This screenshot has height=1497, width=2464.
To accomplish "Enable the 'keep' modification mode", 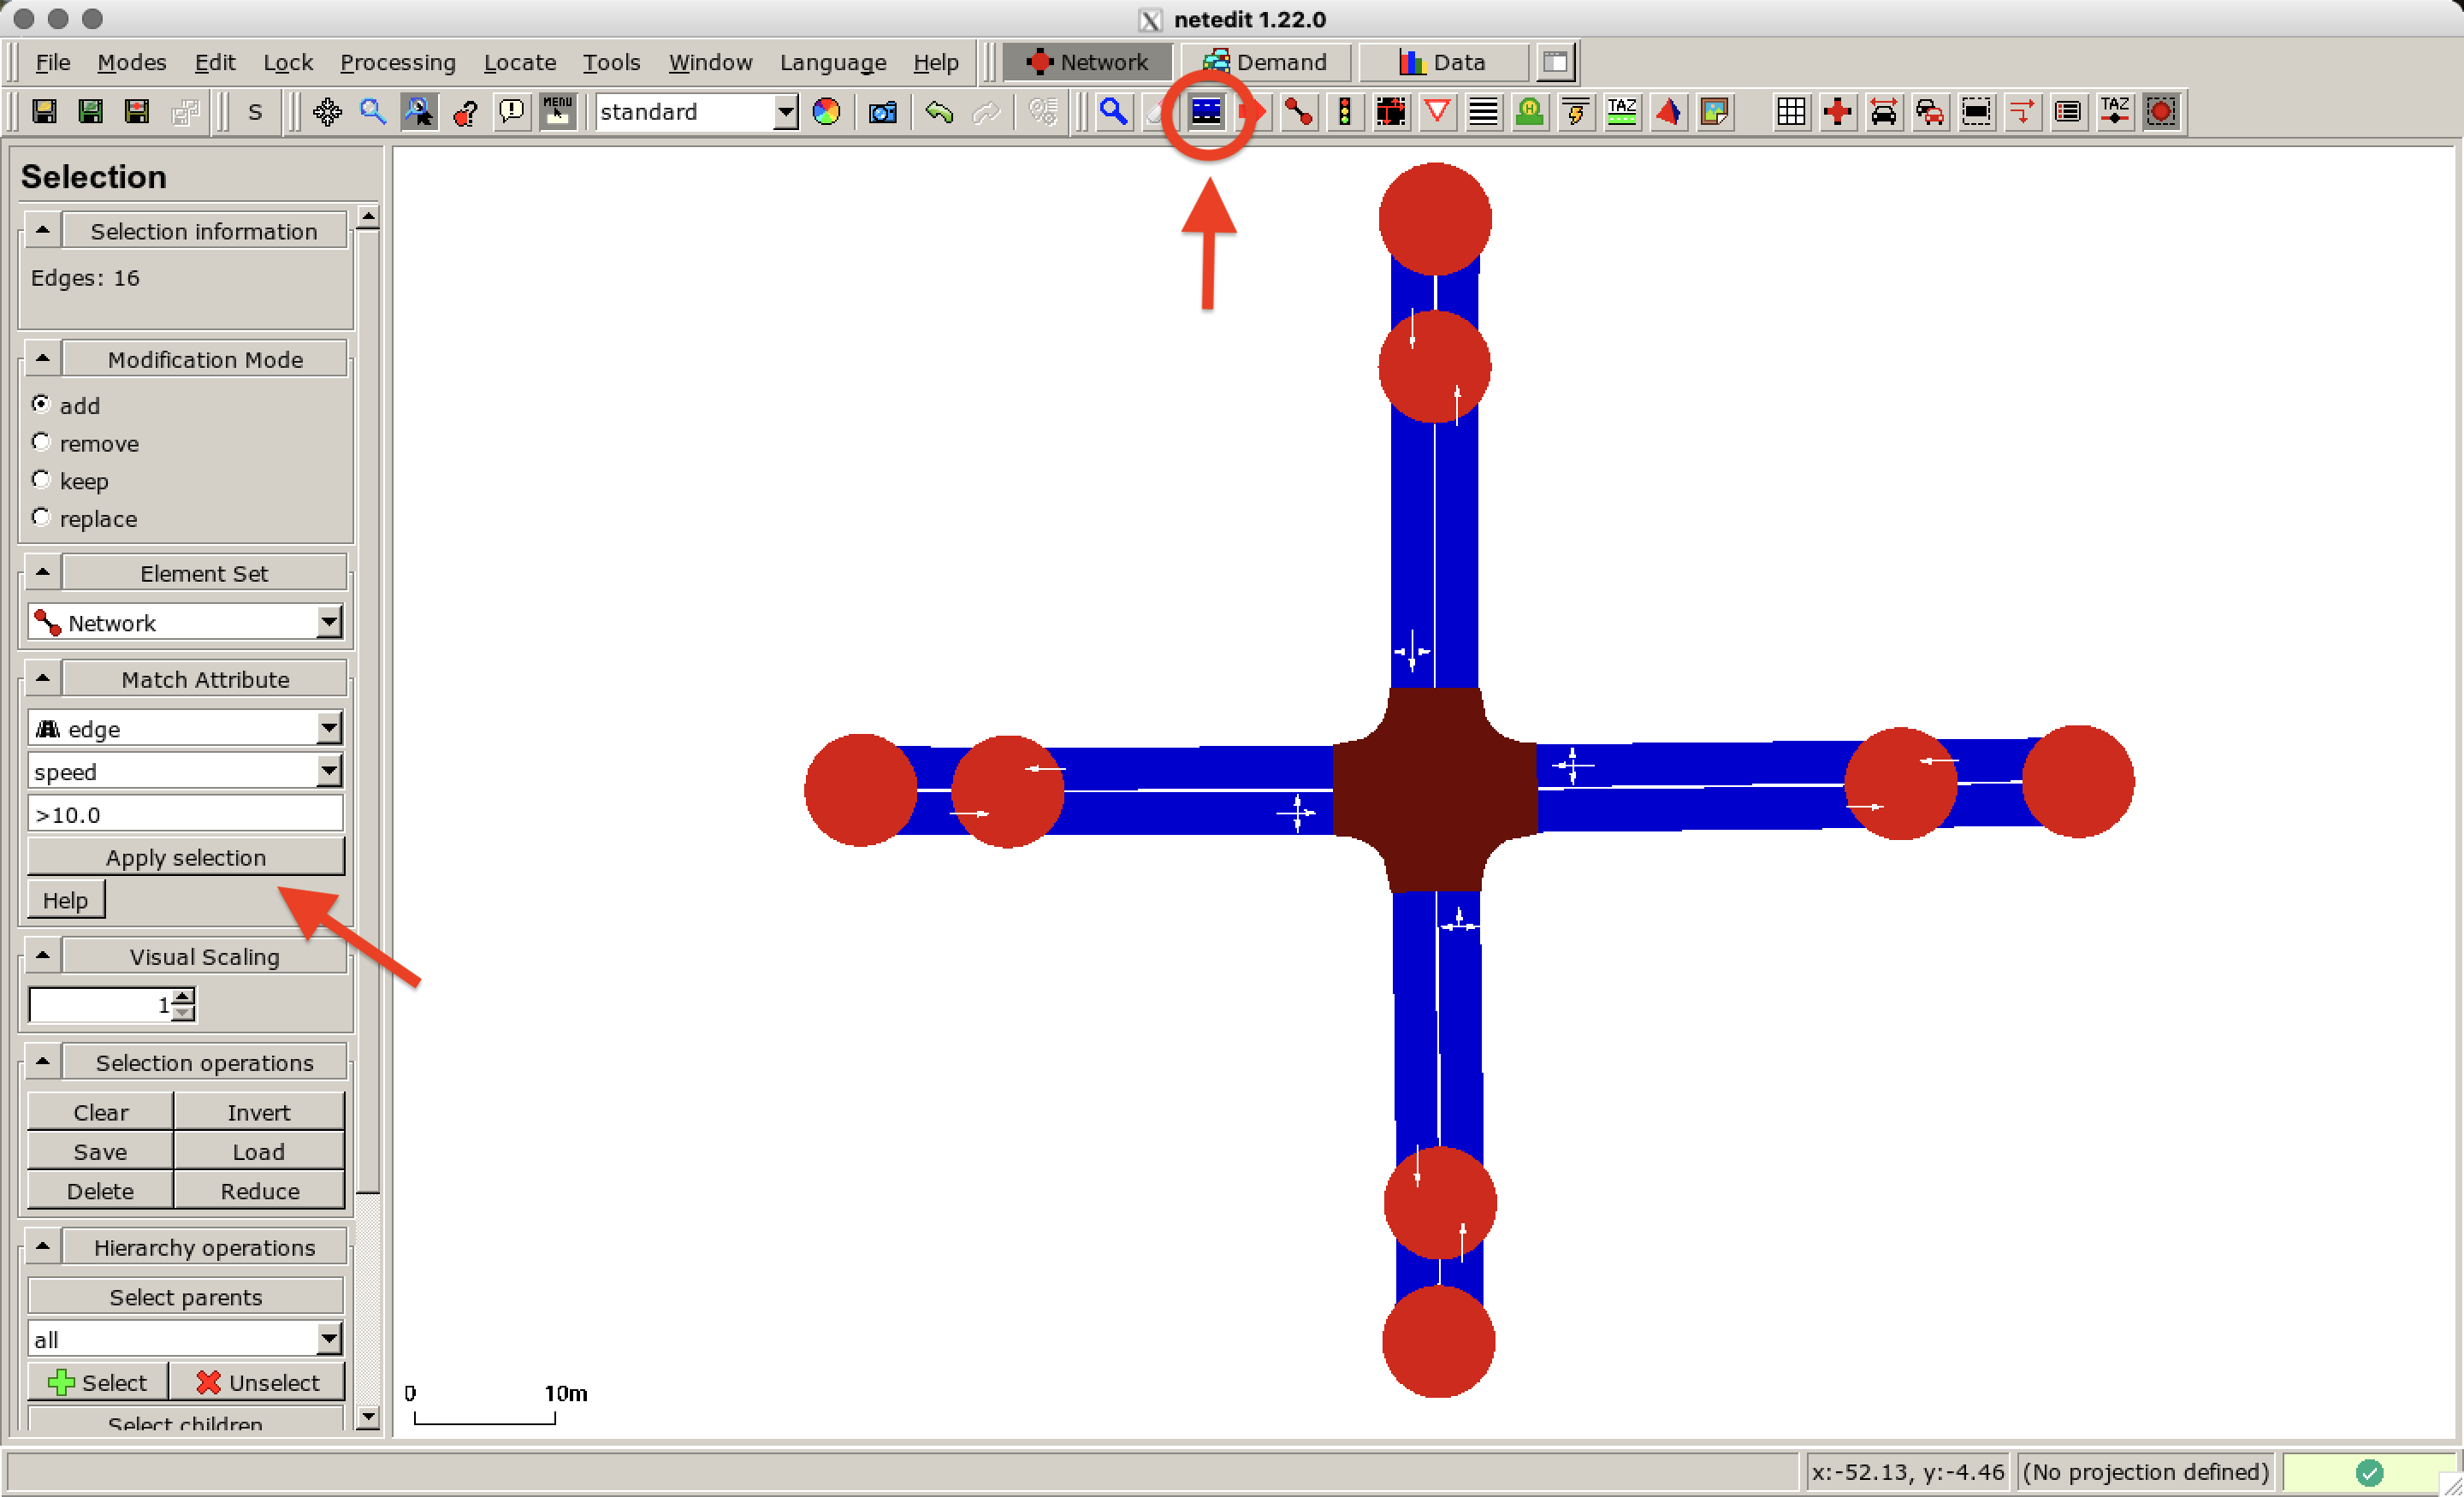I will pyautogui.click(x=41, y=480).
